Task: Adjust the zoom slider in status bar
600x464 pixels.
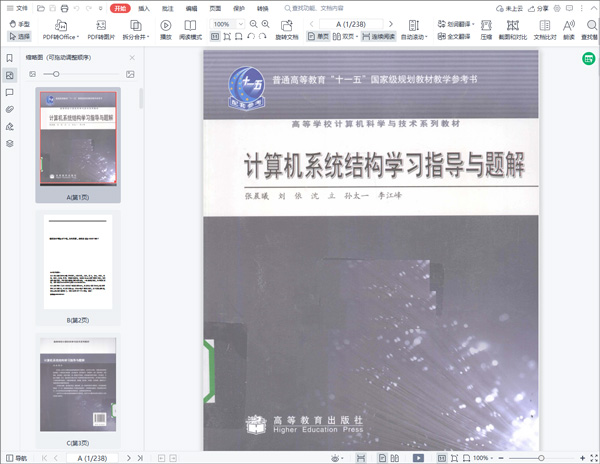Action: (x=541, y=458)
